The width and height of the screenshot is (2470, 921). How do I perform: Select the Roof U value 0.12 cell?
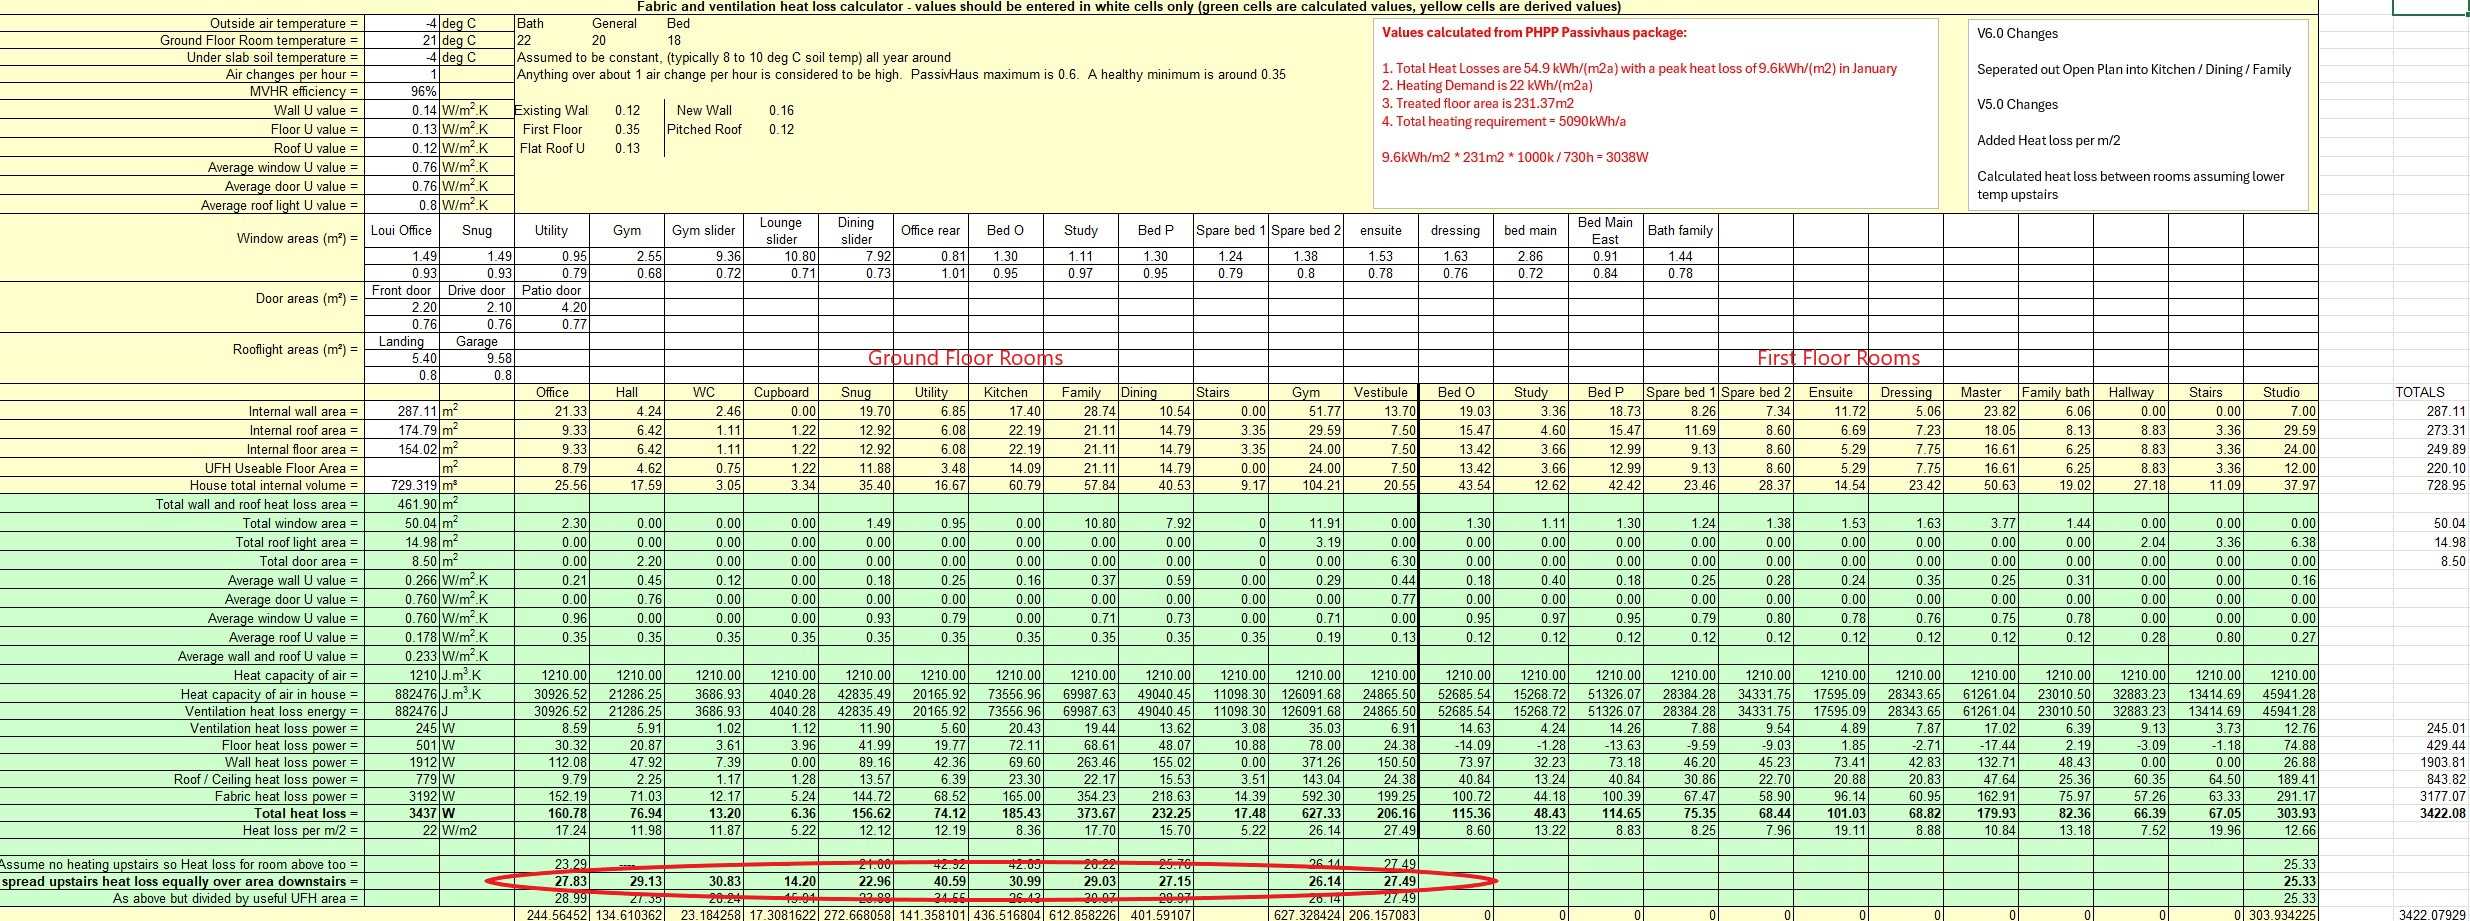click(x=402, y=148)
